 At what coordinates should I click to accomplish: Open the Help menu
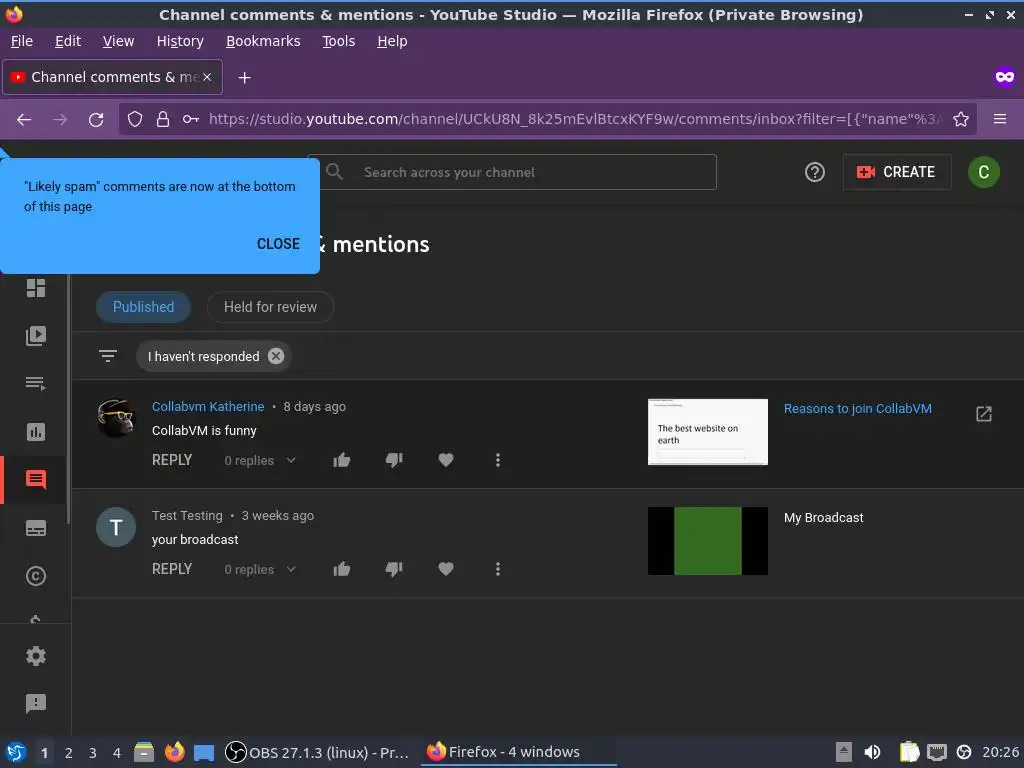pos(392,41)
